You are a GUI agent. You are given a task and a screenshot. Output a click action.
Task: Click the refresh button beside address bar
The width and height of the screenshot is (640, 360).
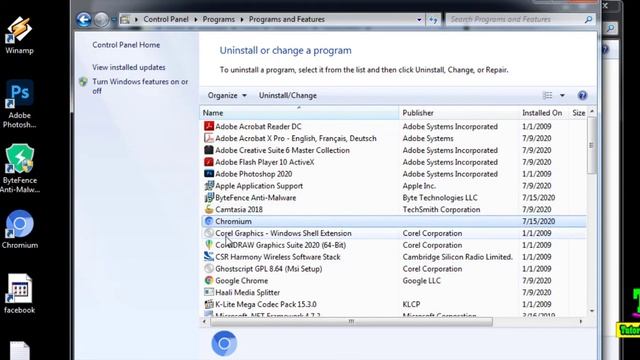[433, 19]
